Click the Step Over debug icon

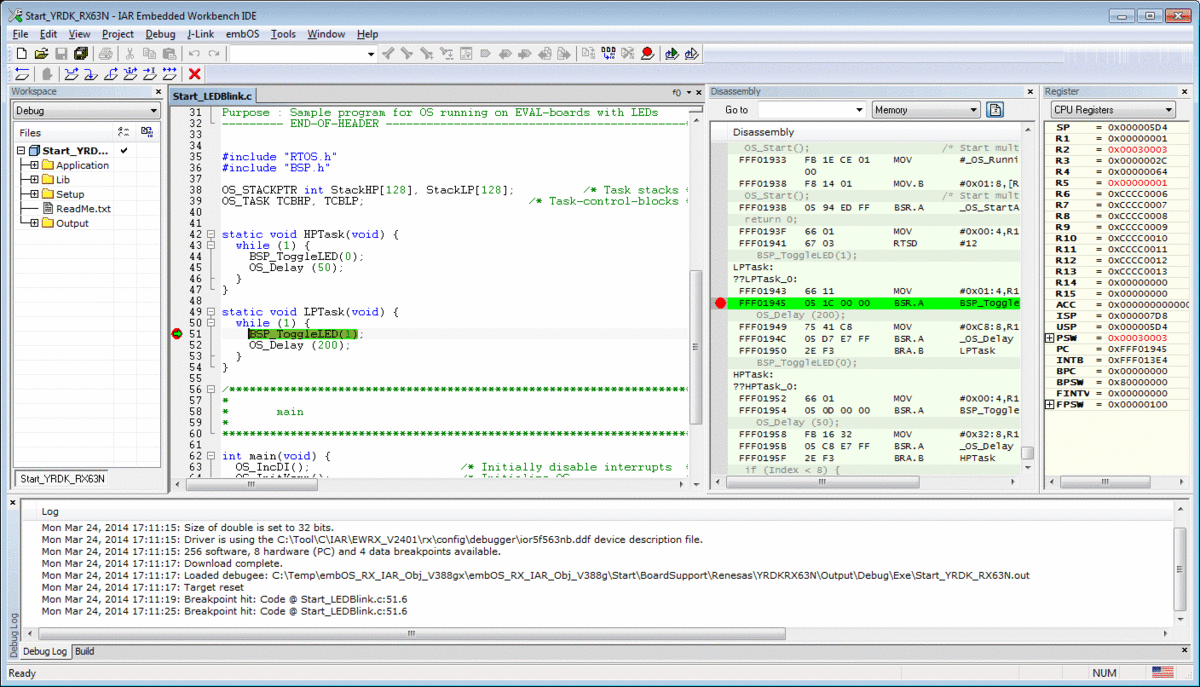coord(71,74)
